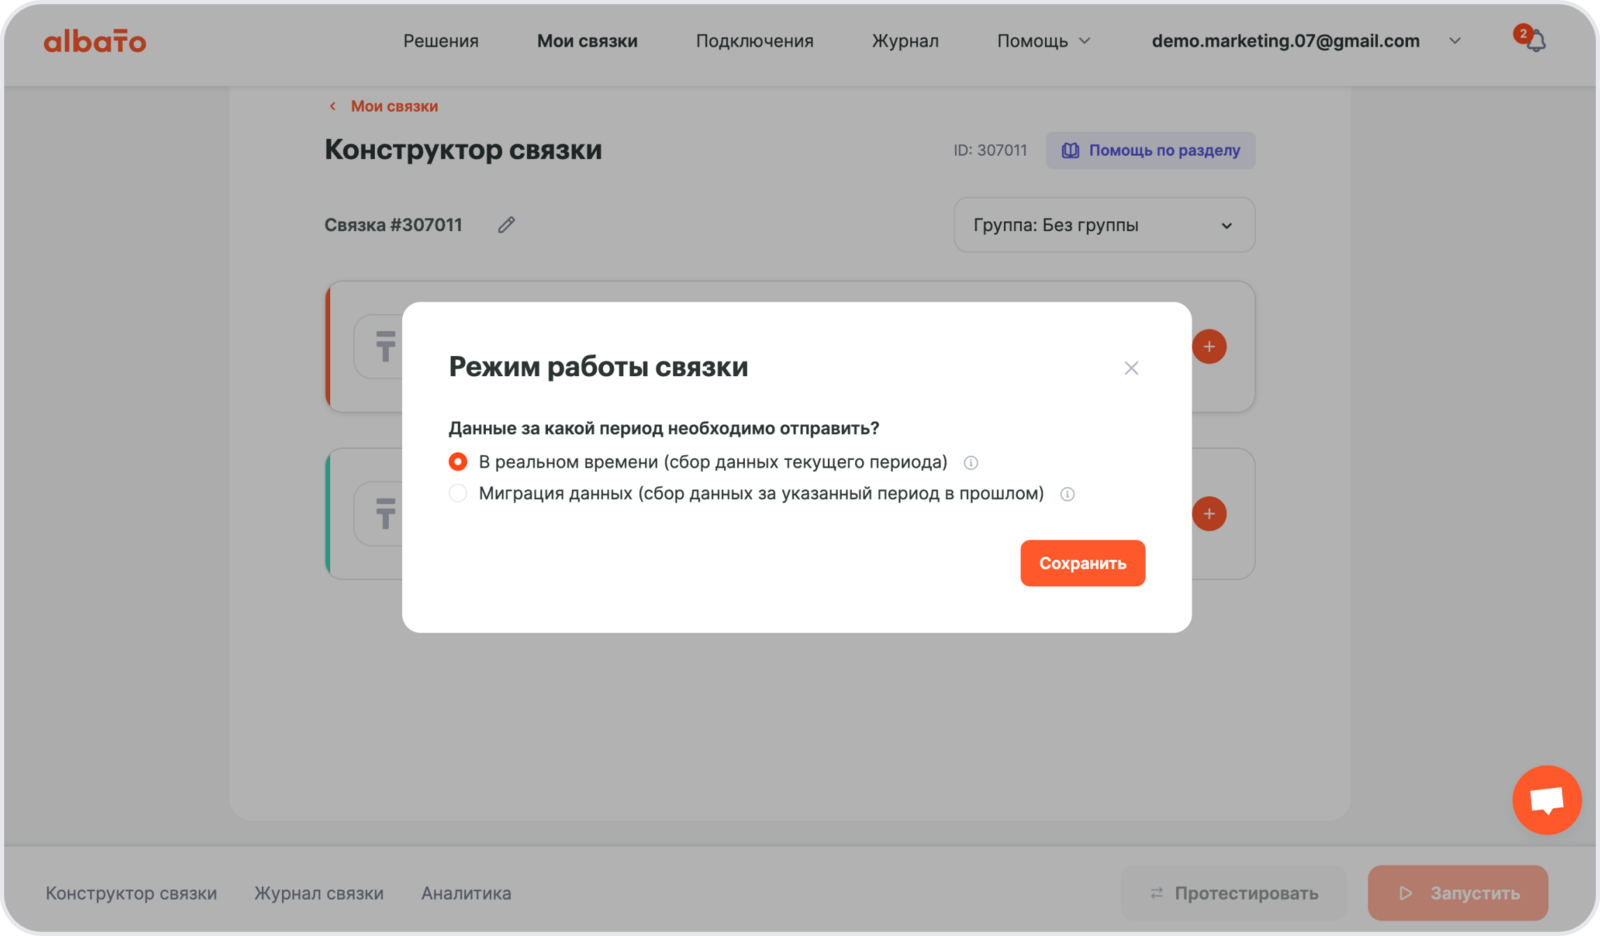Click info icon beside the real-time option

[970, 463]
